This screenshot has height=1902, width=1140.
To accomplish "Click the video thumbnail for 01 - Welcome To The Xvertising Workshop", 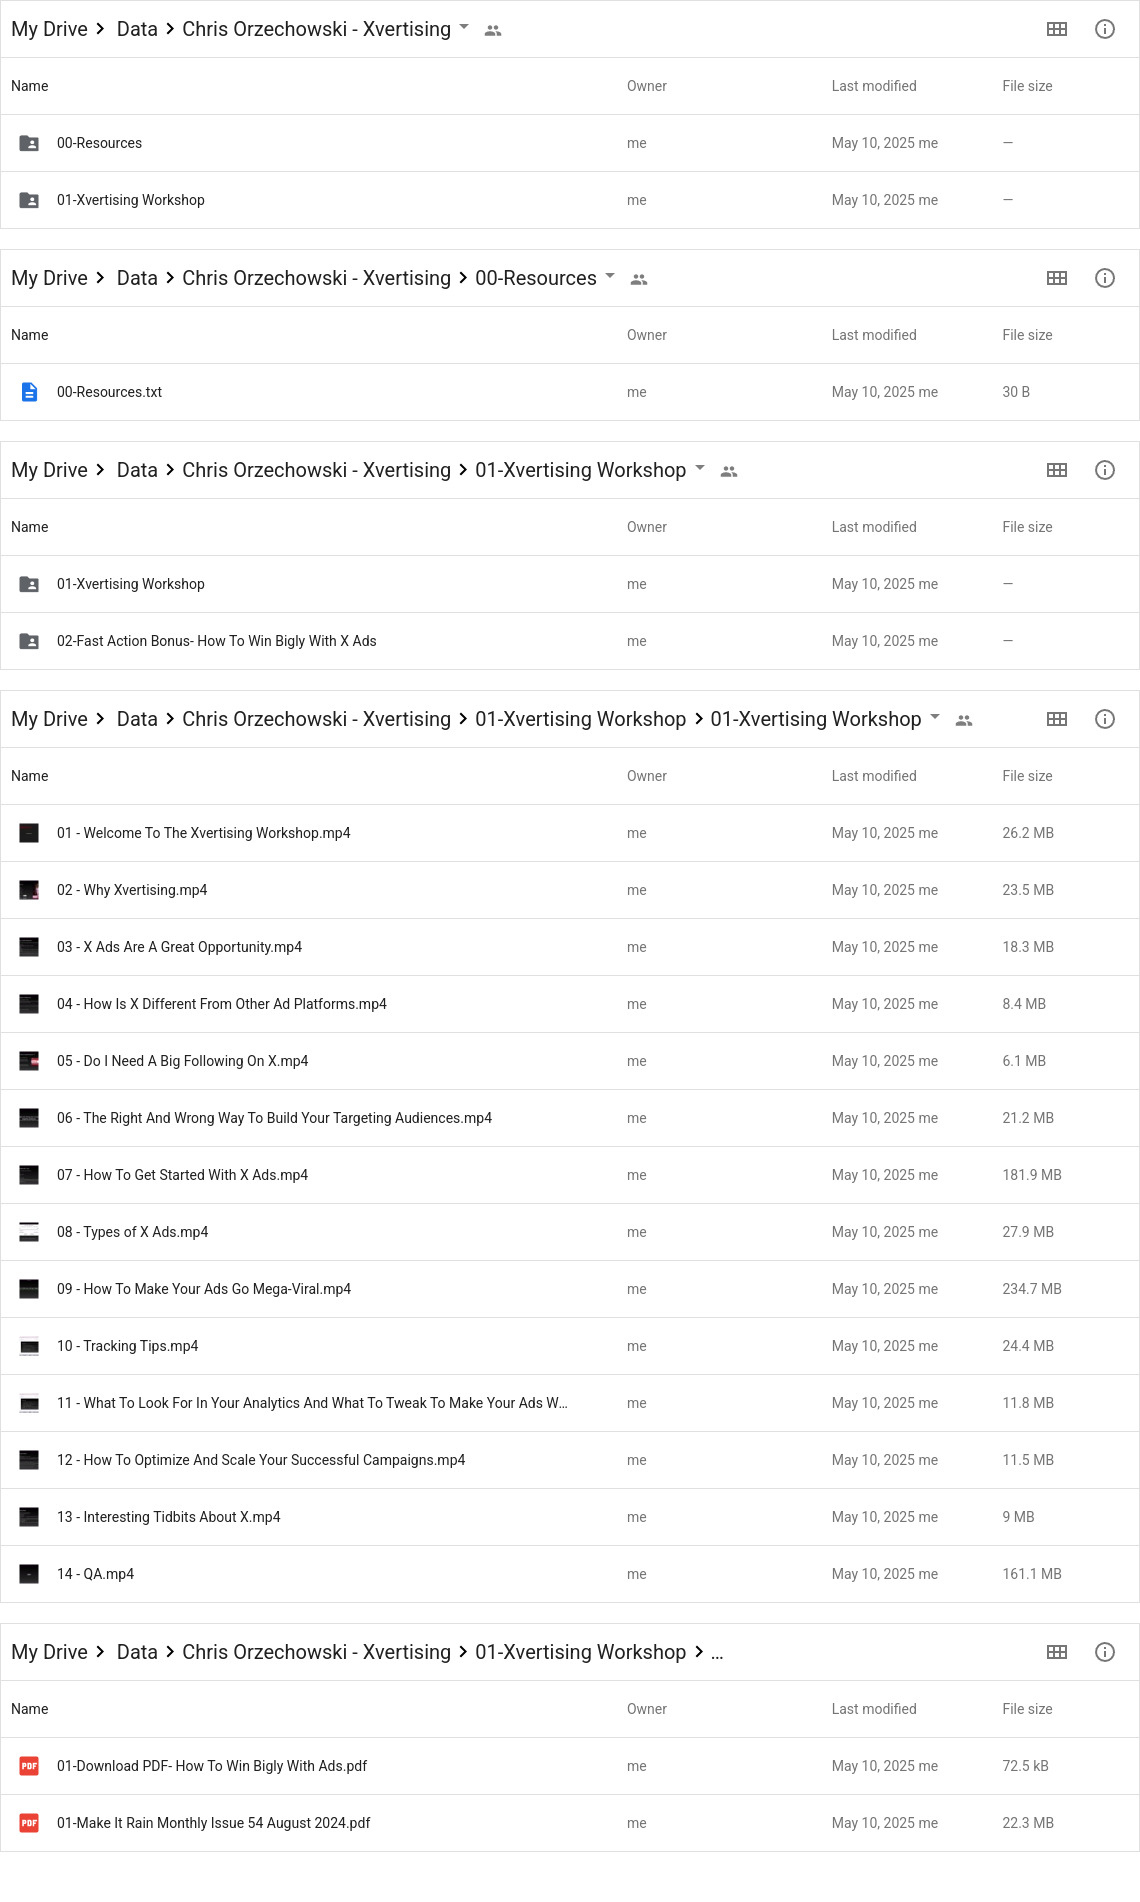I will [x=30, y=833].
